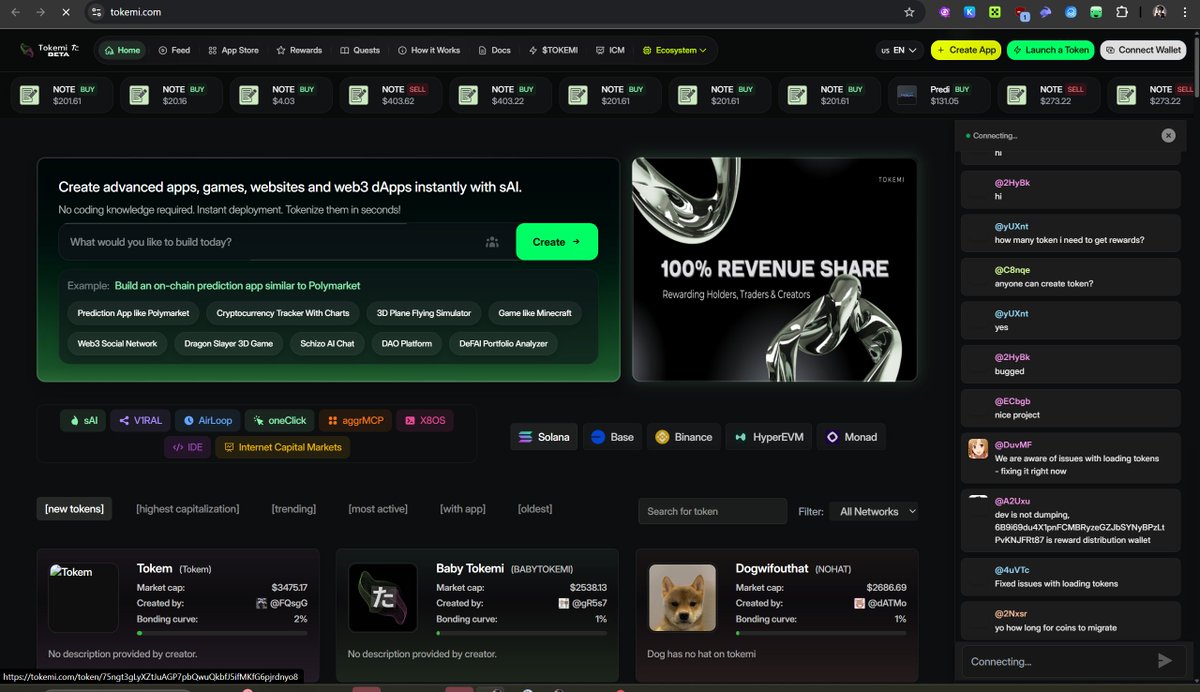1200x692 pixels.
Task: Select the Monad network
Action: click(x=852, y=437)
